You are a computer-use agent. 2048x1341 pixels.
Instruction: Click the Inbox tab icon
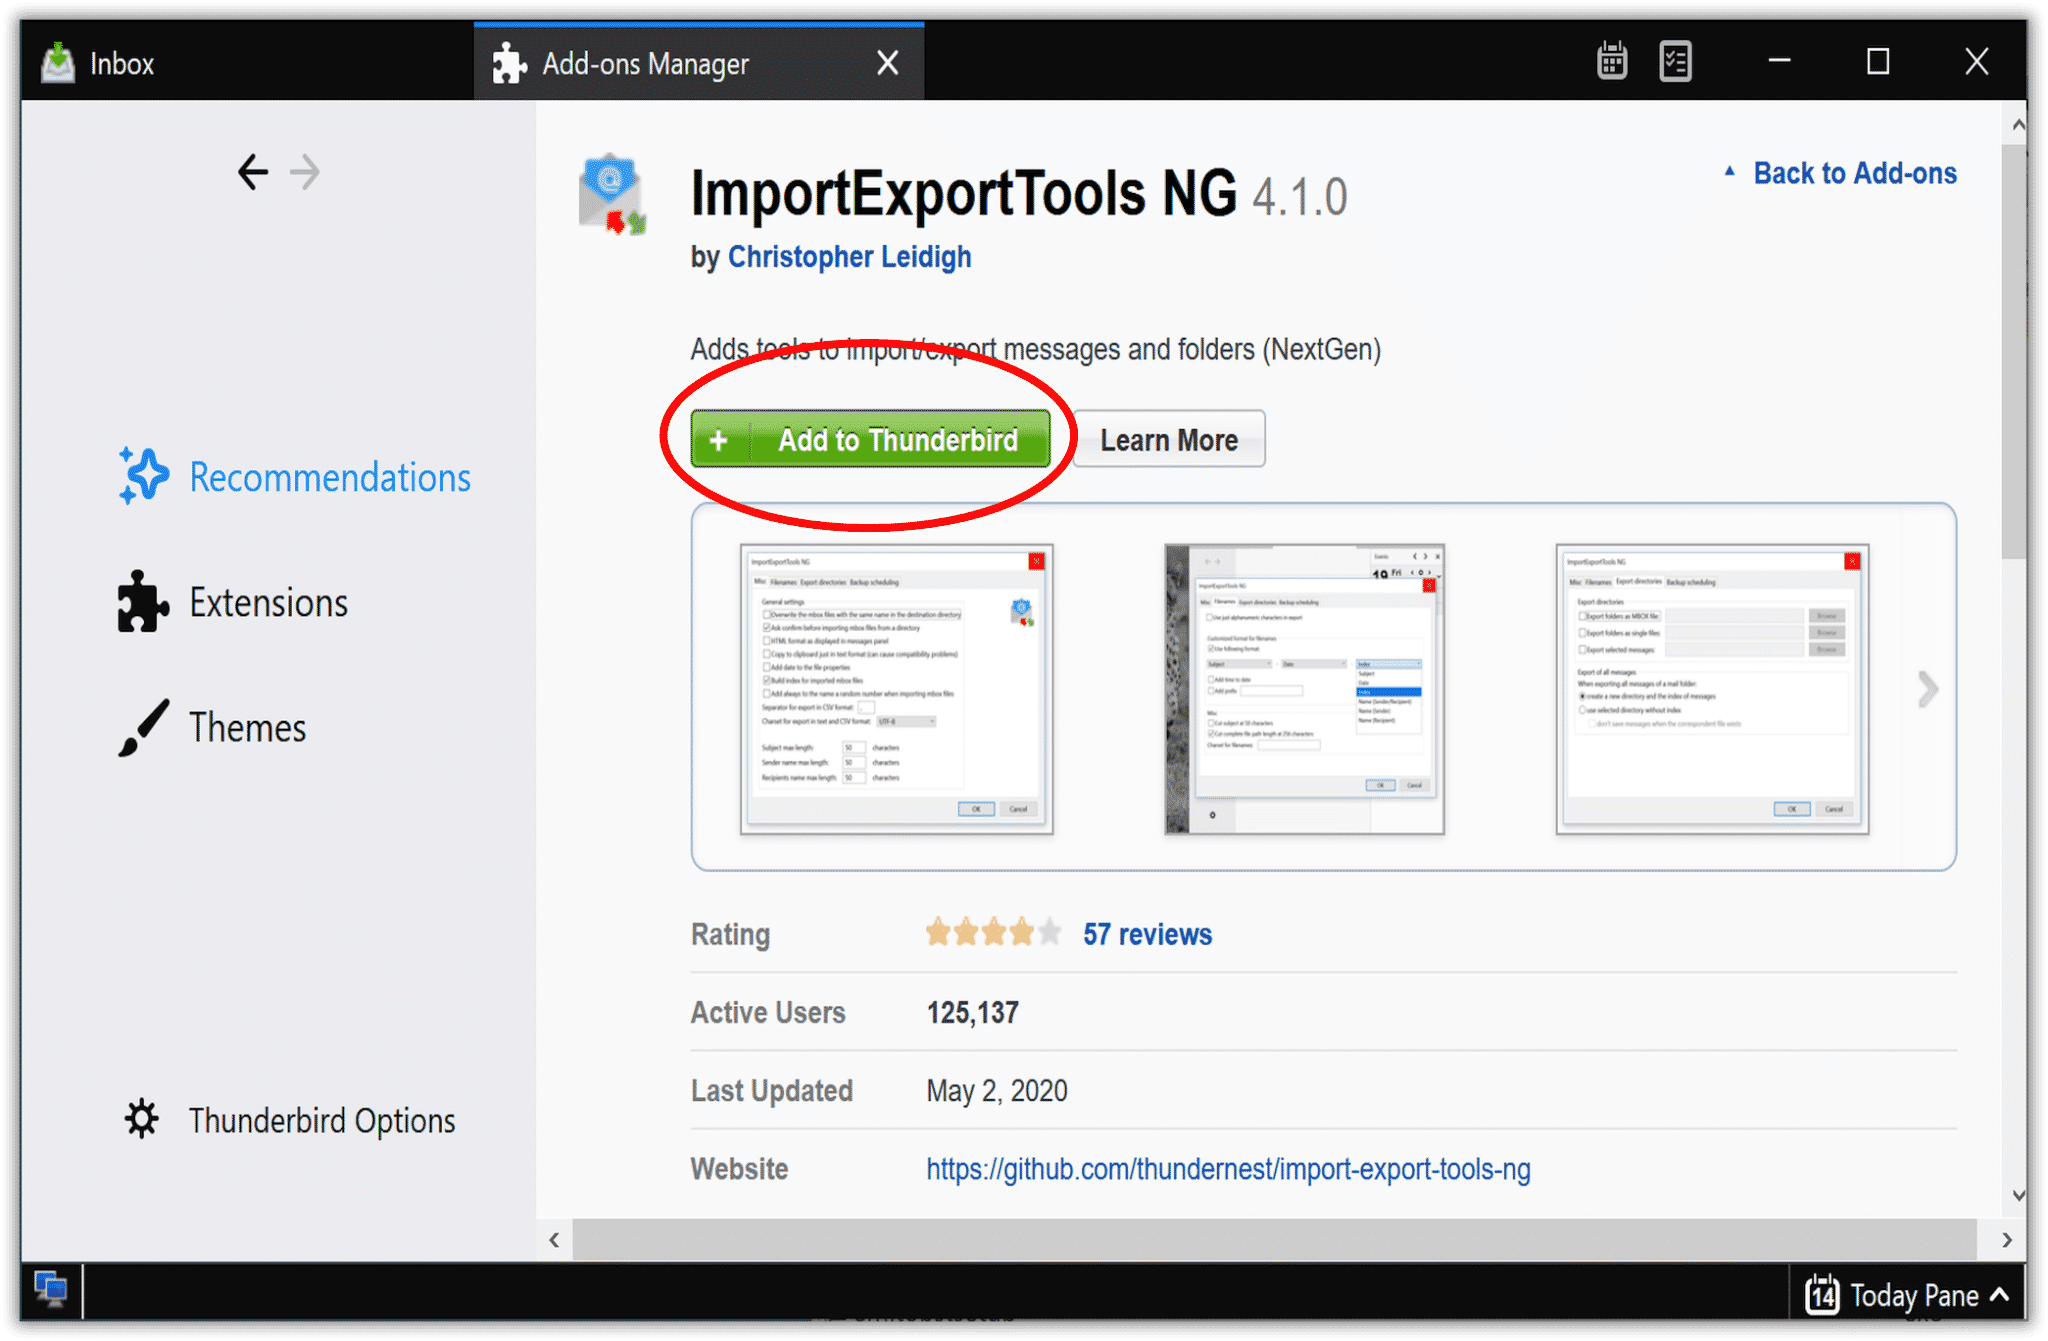[58, 63]
